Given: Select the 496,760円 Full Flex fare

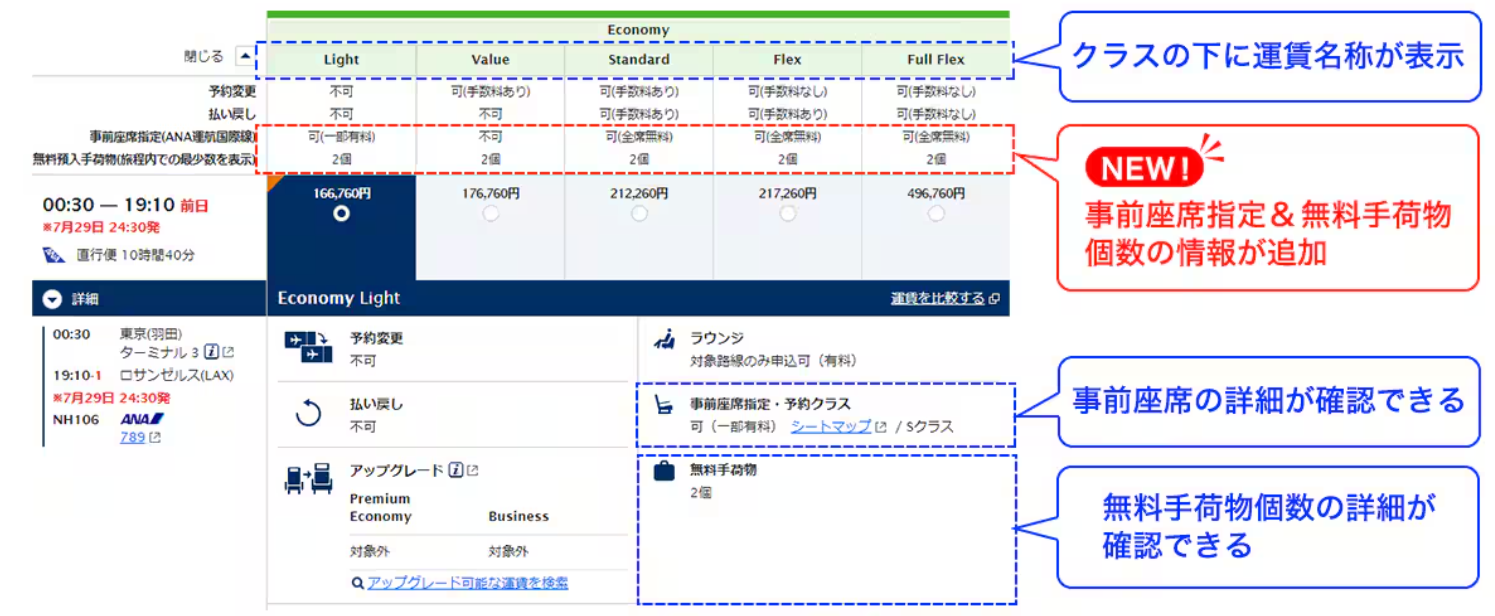Looking at the screenshot, I should (936, 213).
